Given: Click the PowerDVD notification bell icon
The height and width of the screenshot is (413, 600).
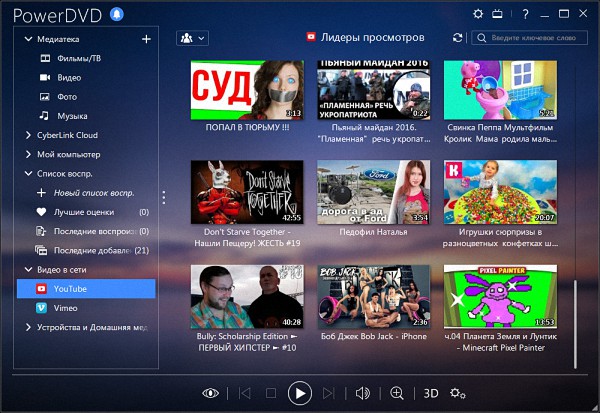Looking at the screenshot, I should coord(117,14).
